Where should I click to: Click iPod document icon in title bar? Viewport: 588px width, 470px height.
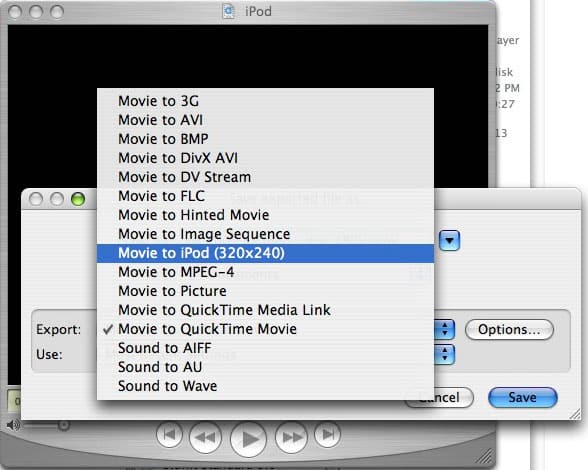pos(228,11)
